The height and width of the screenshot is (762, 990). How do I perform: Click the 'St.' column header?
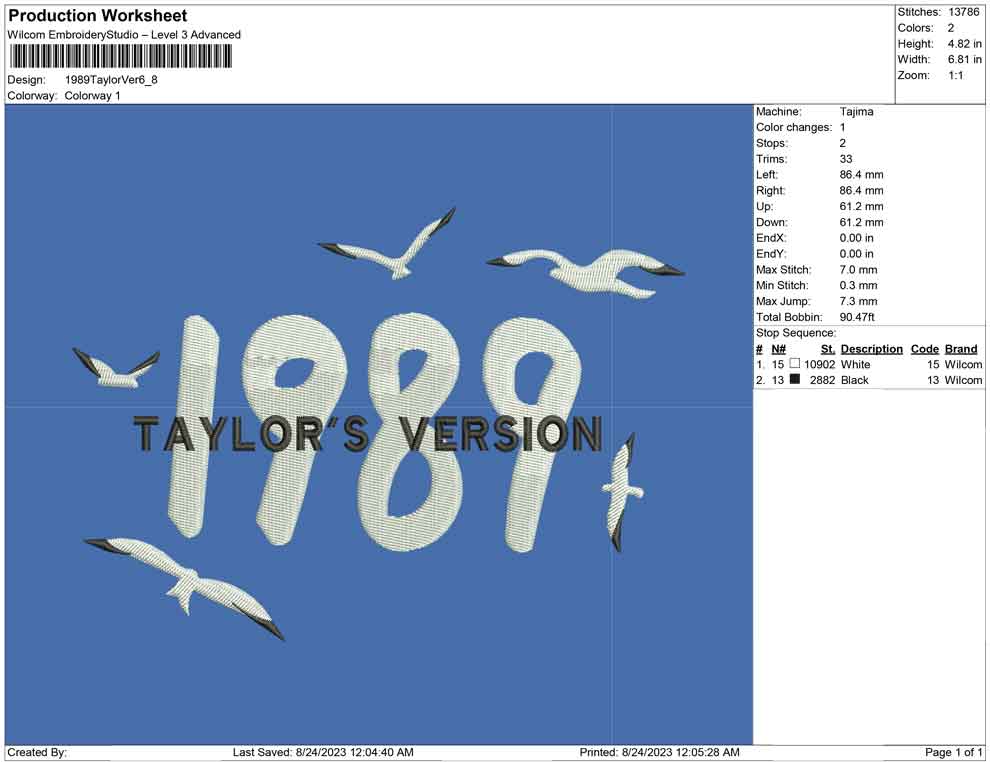pos(828,349)
